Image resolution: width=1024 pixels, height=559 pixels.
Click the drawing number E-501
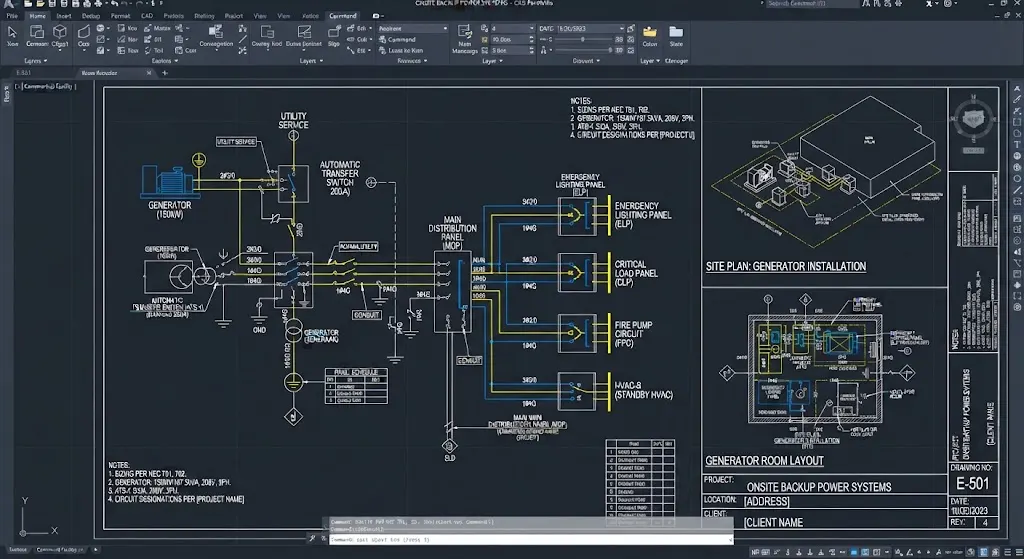[x=972, y=484]
